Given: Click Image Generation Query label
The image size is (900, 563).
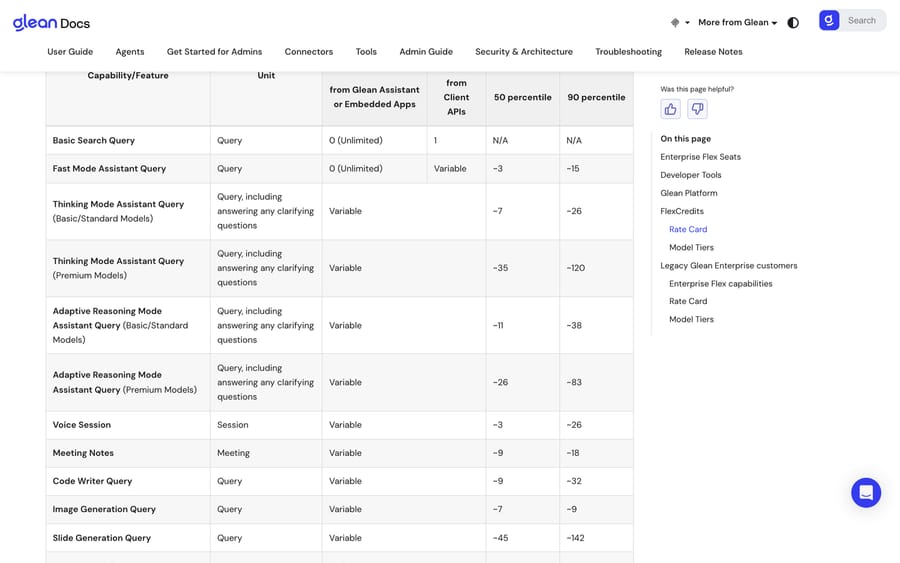Looking at the screenshot, I should pos(104,509).
